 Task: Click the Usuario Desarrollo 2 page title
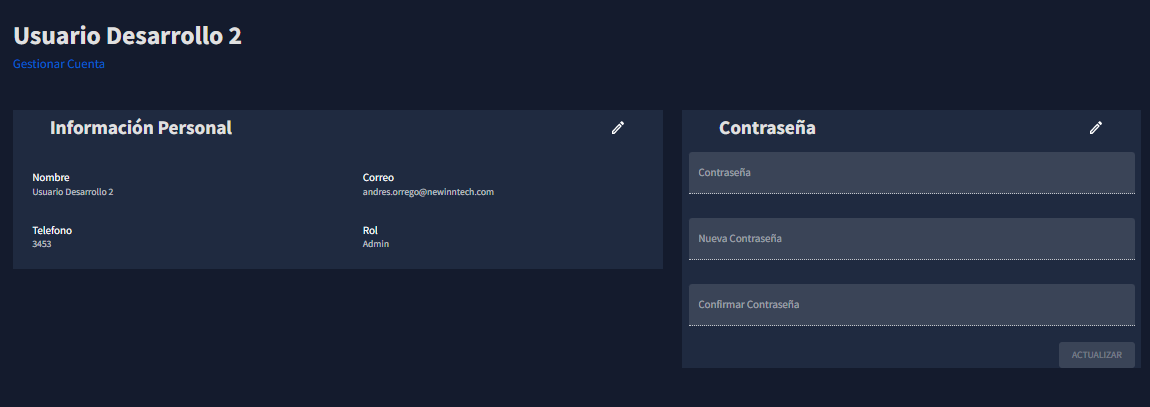pyautogui.click(x=128, y=35)
